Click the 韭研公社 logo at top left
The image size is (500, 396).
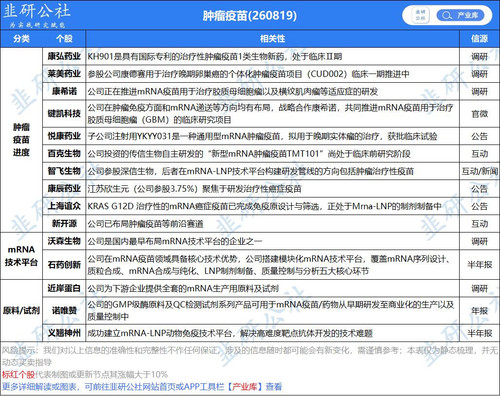click(x=37, y=15)
